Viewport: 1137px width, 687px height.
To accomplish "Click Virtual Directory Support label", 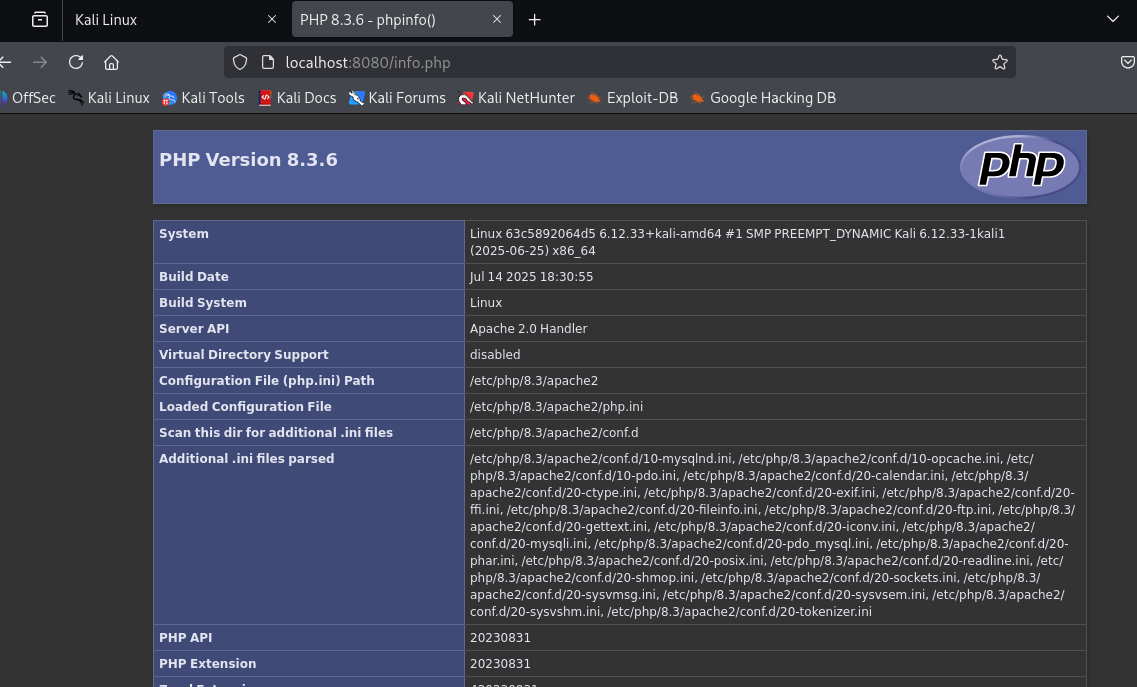I will point(244,355).
